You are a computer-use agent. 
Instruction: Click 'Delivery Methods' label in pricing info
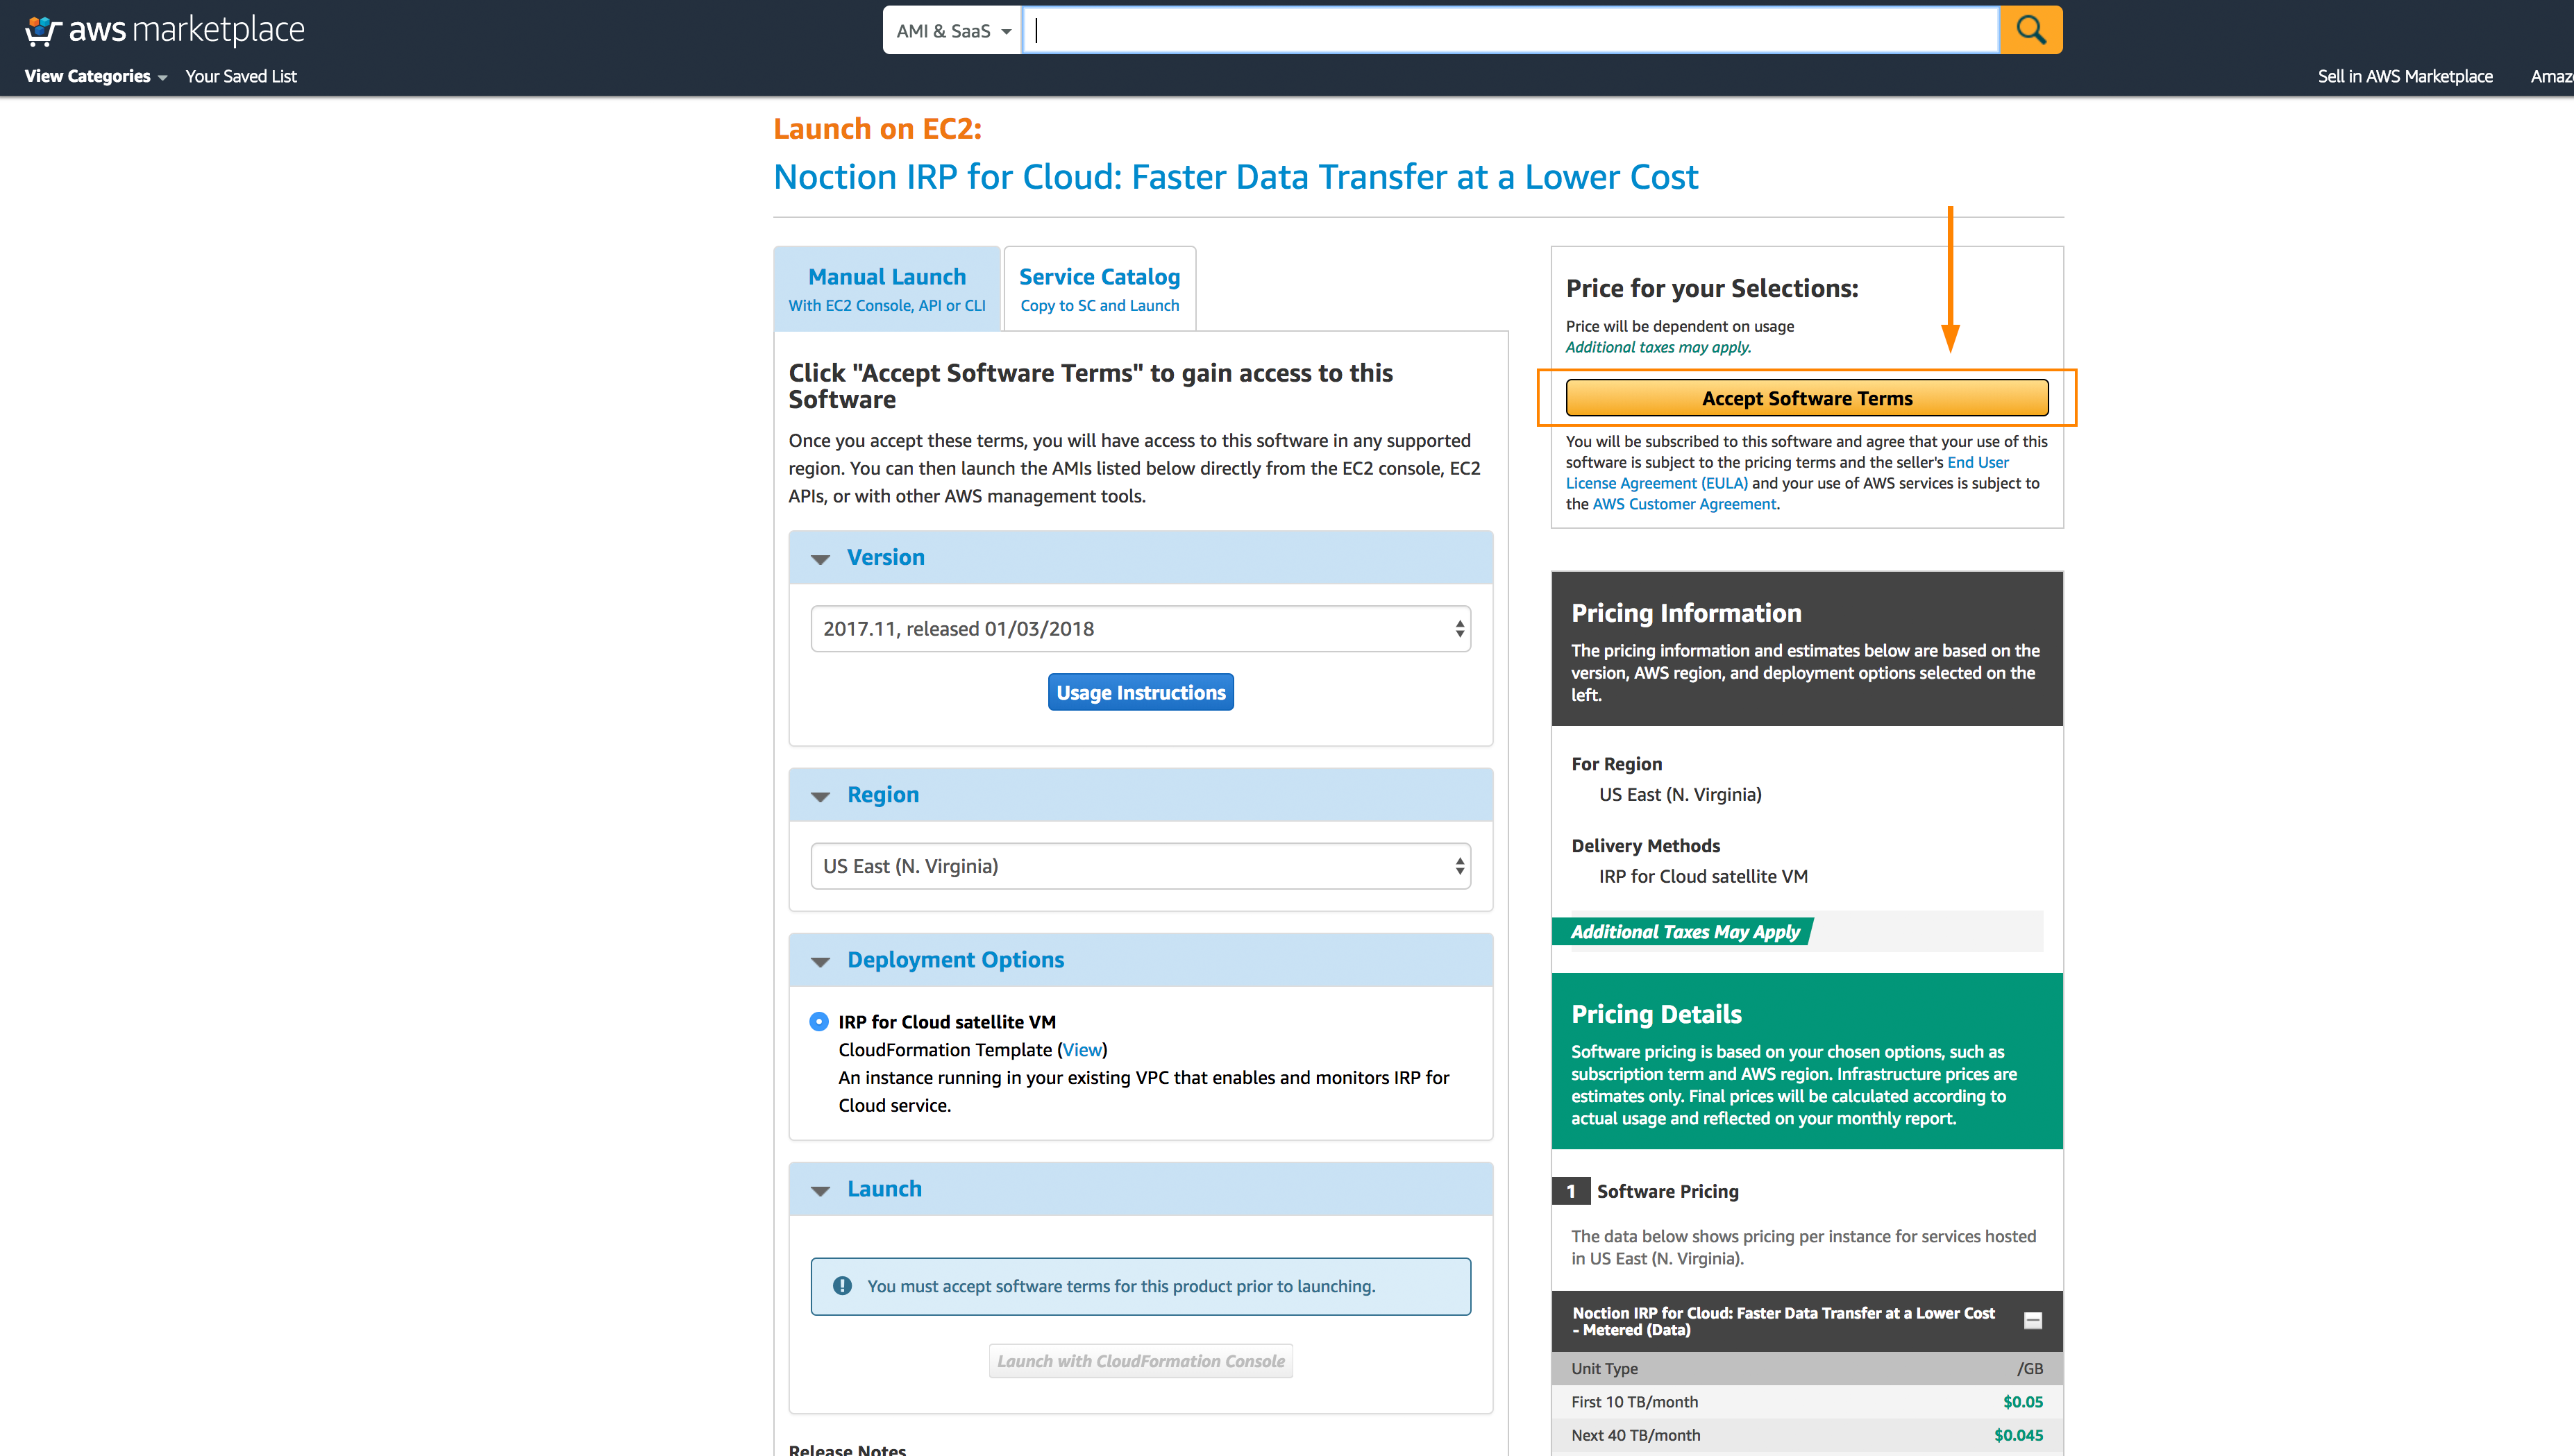click(1645, 846)
